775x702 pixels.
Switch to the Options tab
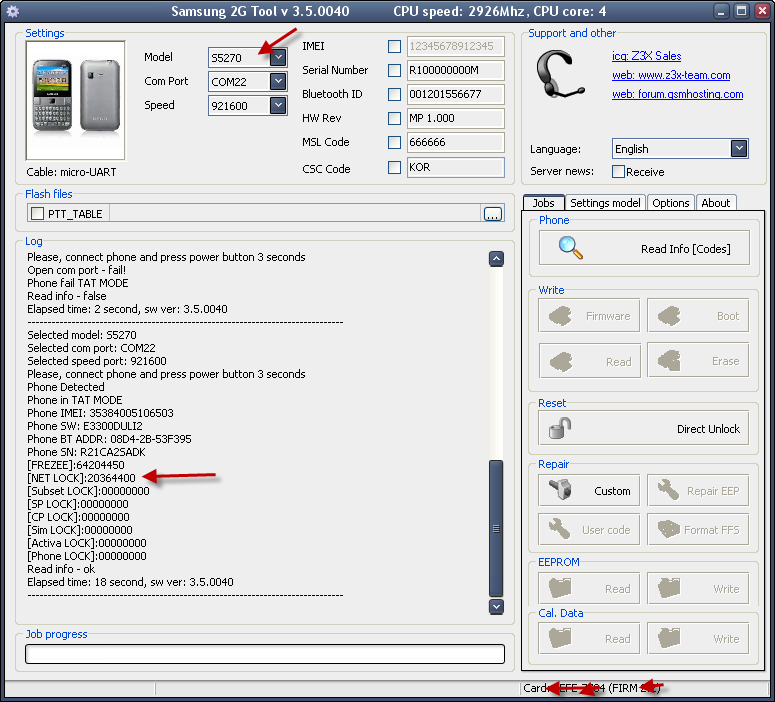(670, 203)
